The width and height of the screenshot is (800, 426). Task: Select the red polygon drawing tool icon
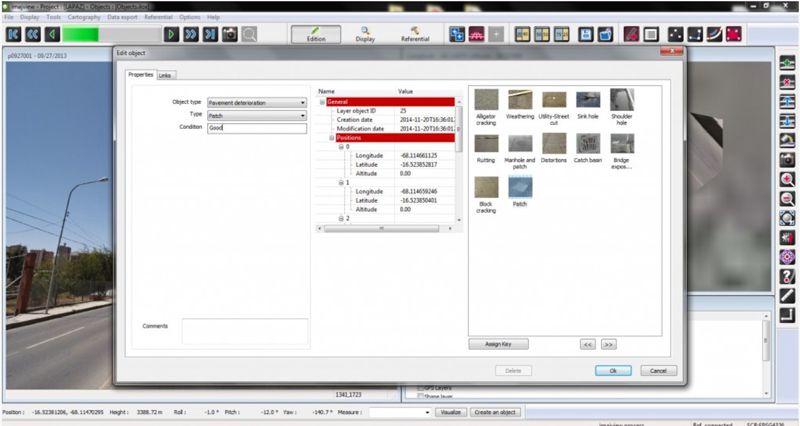coord(734,35)
